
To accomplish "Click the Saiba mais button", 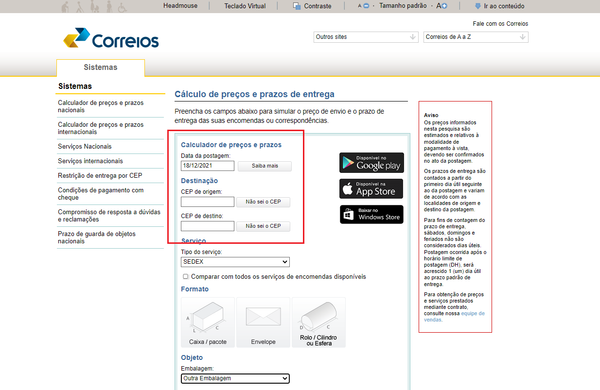I will tap(265, 166).
